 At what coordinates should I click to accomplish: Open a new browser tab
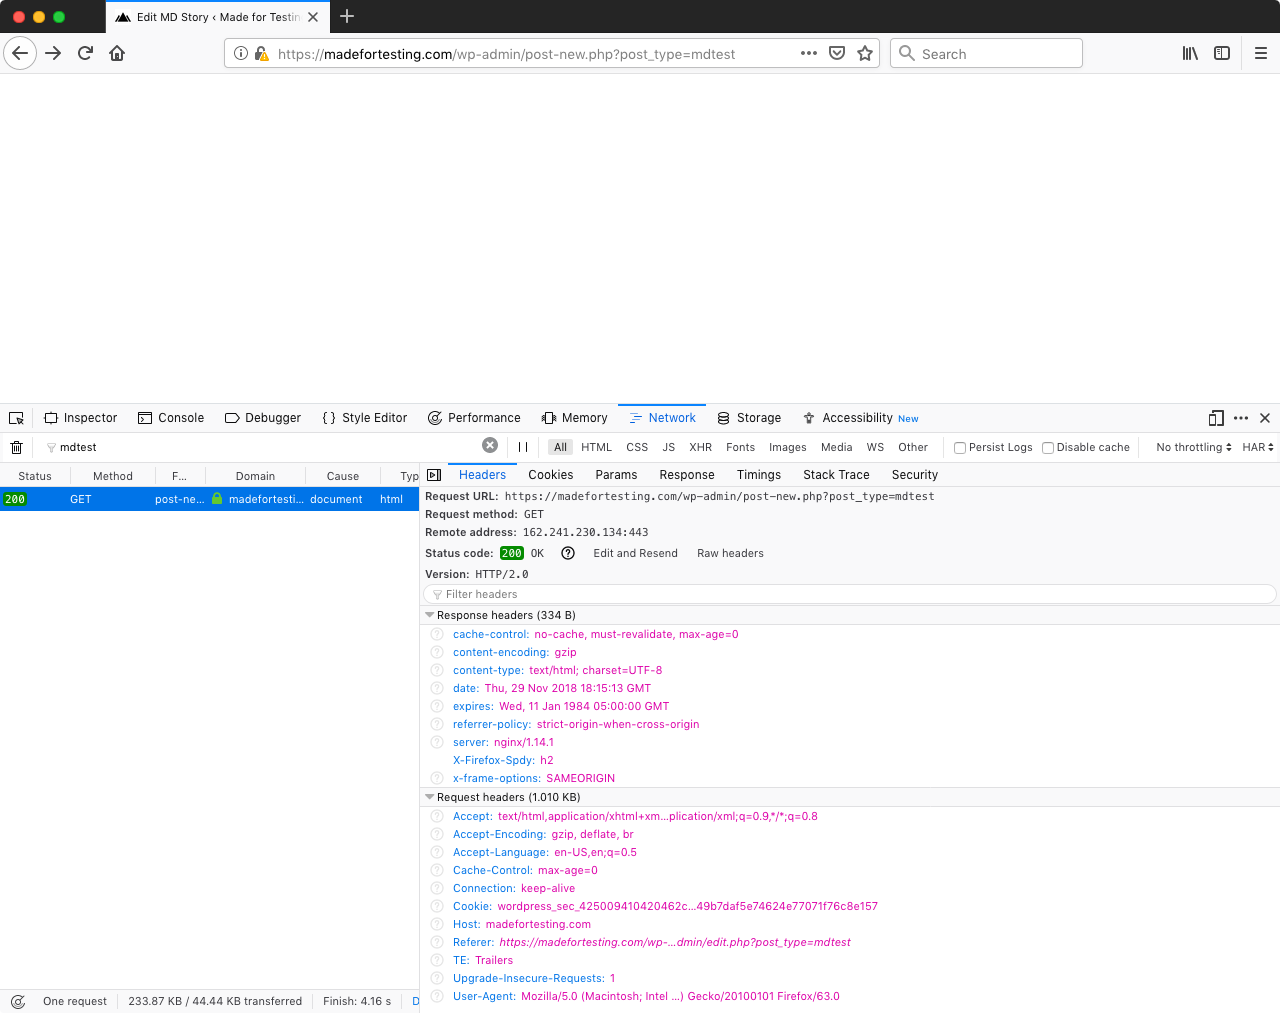[x=347, y=16]
